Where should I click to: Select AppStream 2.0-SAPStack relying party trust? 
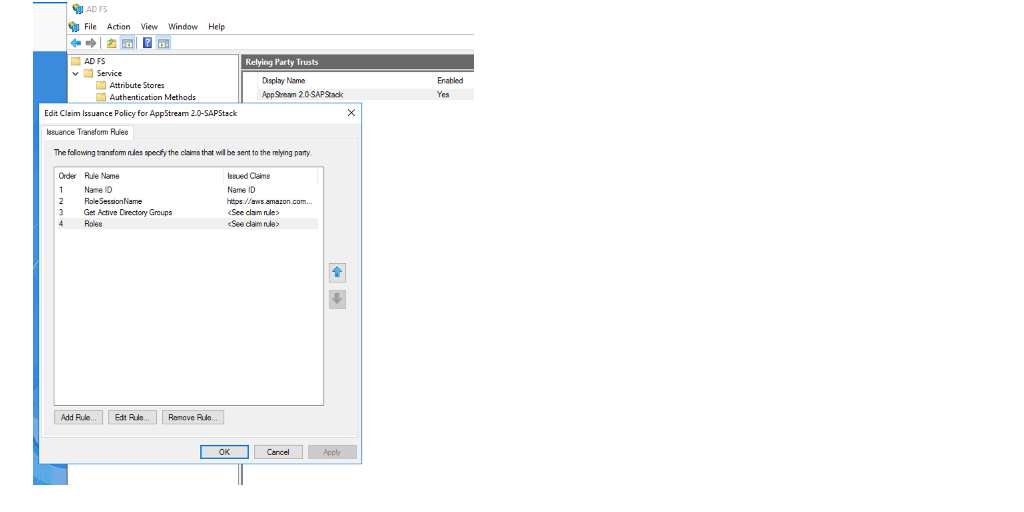click(302, 95)
